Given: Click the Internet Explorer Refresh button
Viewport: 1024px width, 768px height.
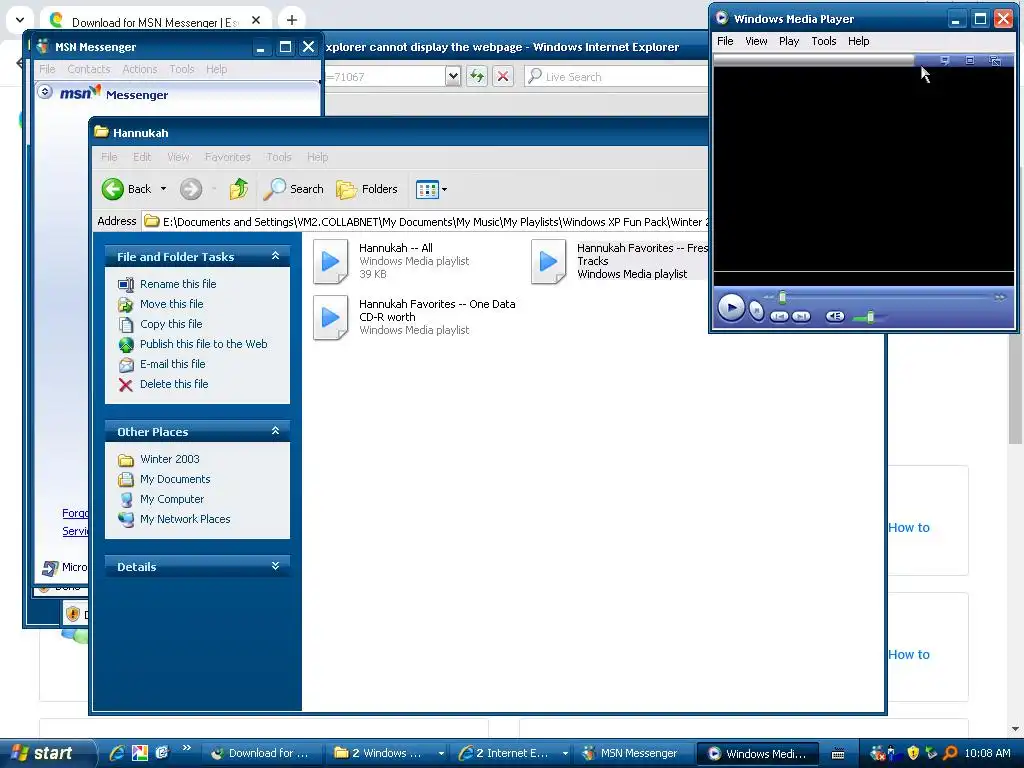Looking at the screenshot, I should pos(477,76).
